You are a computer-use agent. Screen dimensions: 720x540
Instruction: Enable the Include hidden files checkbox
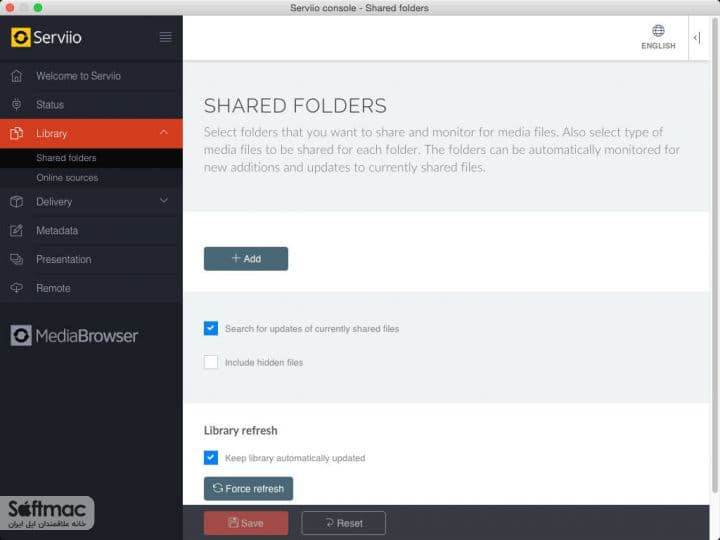tap(211, 362)
